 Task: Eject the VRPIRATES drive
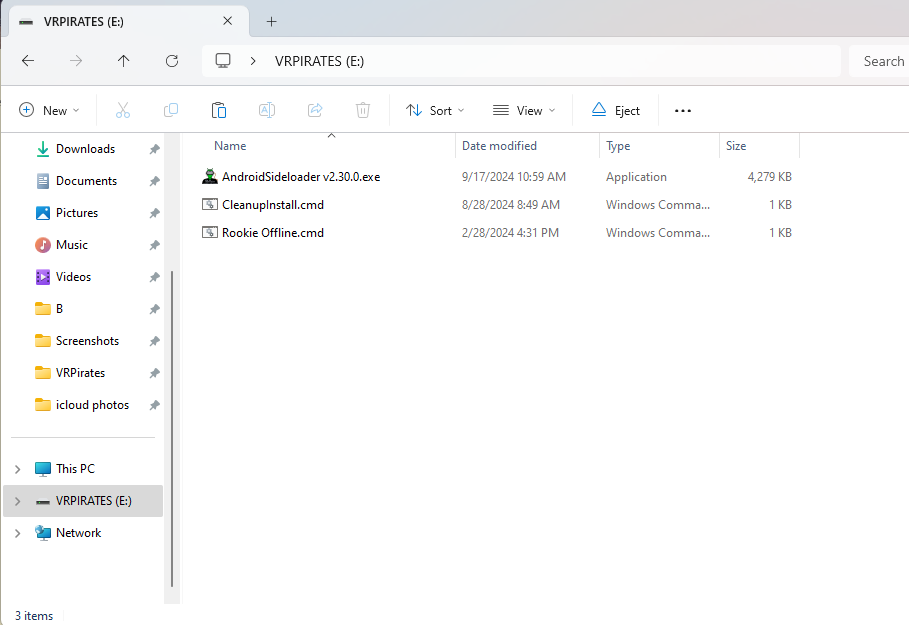[615, 110]
